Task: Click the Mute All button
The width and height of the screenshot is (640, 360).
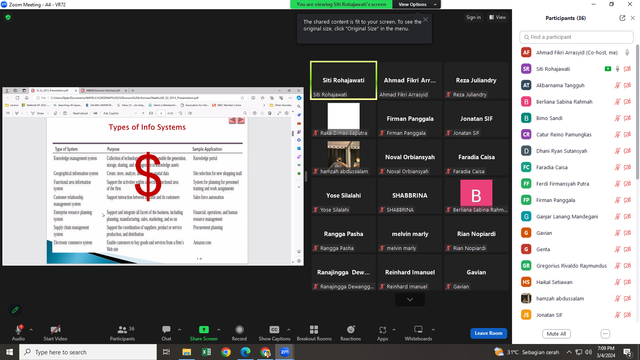Action: (x=556, y=334)
